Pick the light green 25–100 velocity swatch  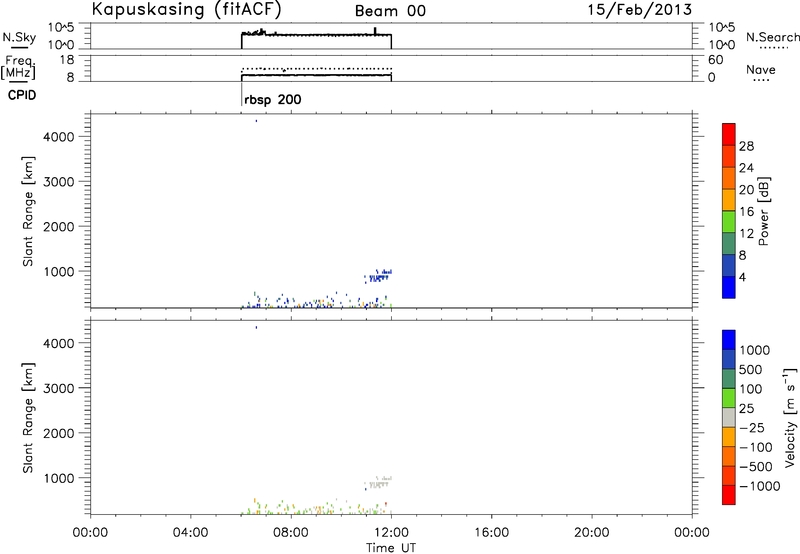(x=729, y=398)
